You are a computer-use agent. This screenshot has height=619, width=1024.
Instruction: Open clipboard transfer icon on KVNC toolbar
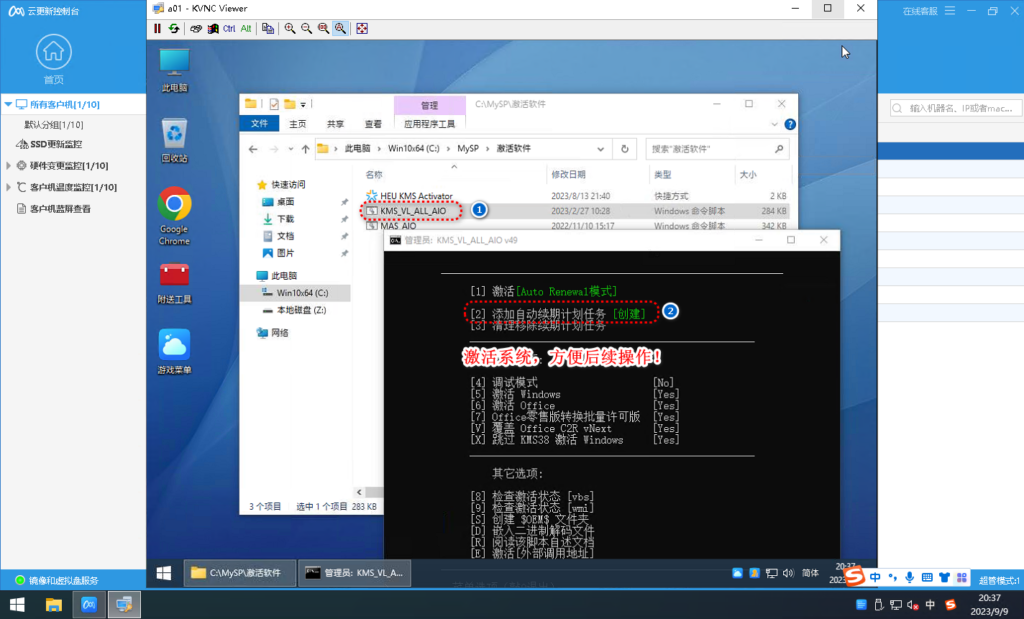pos(268,28)
